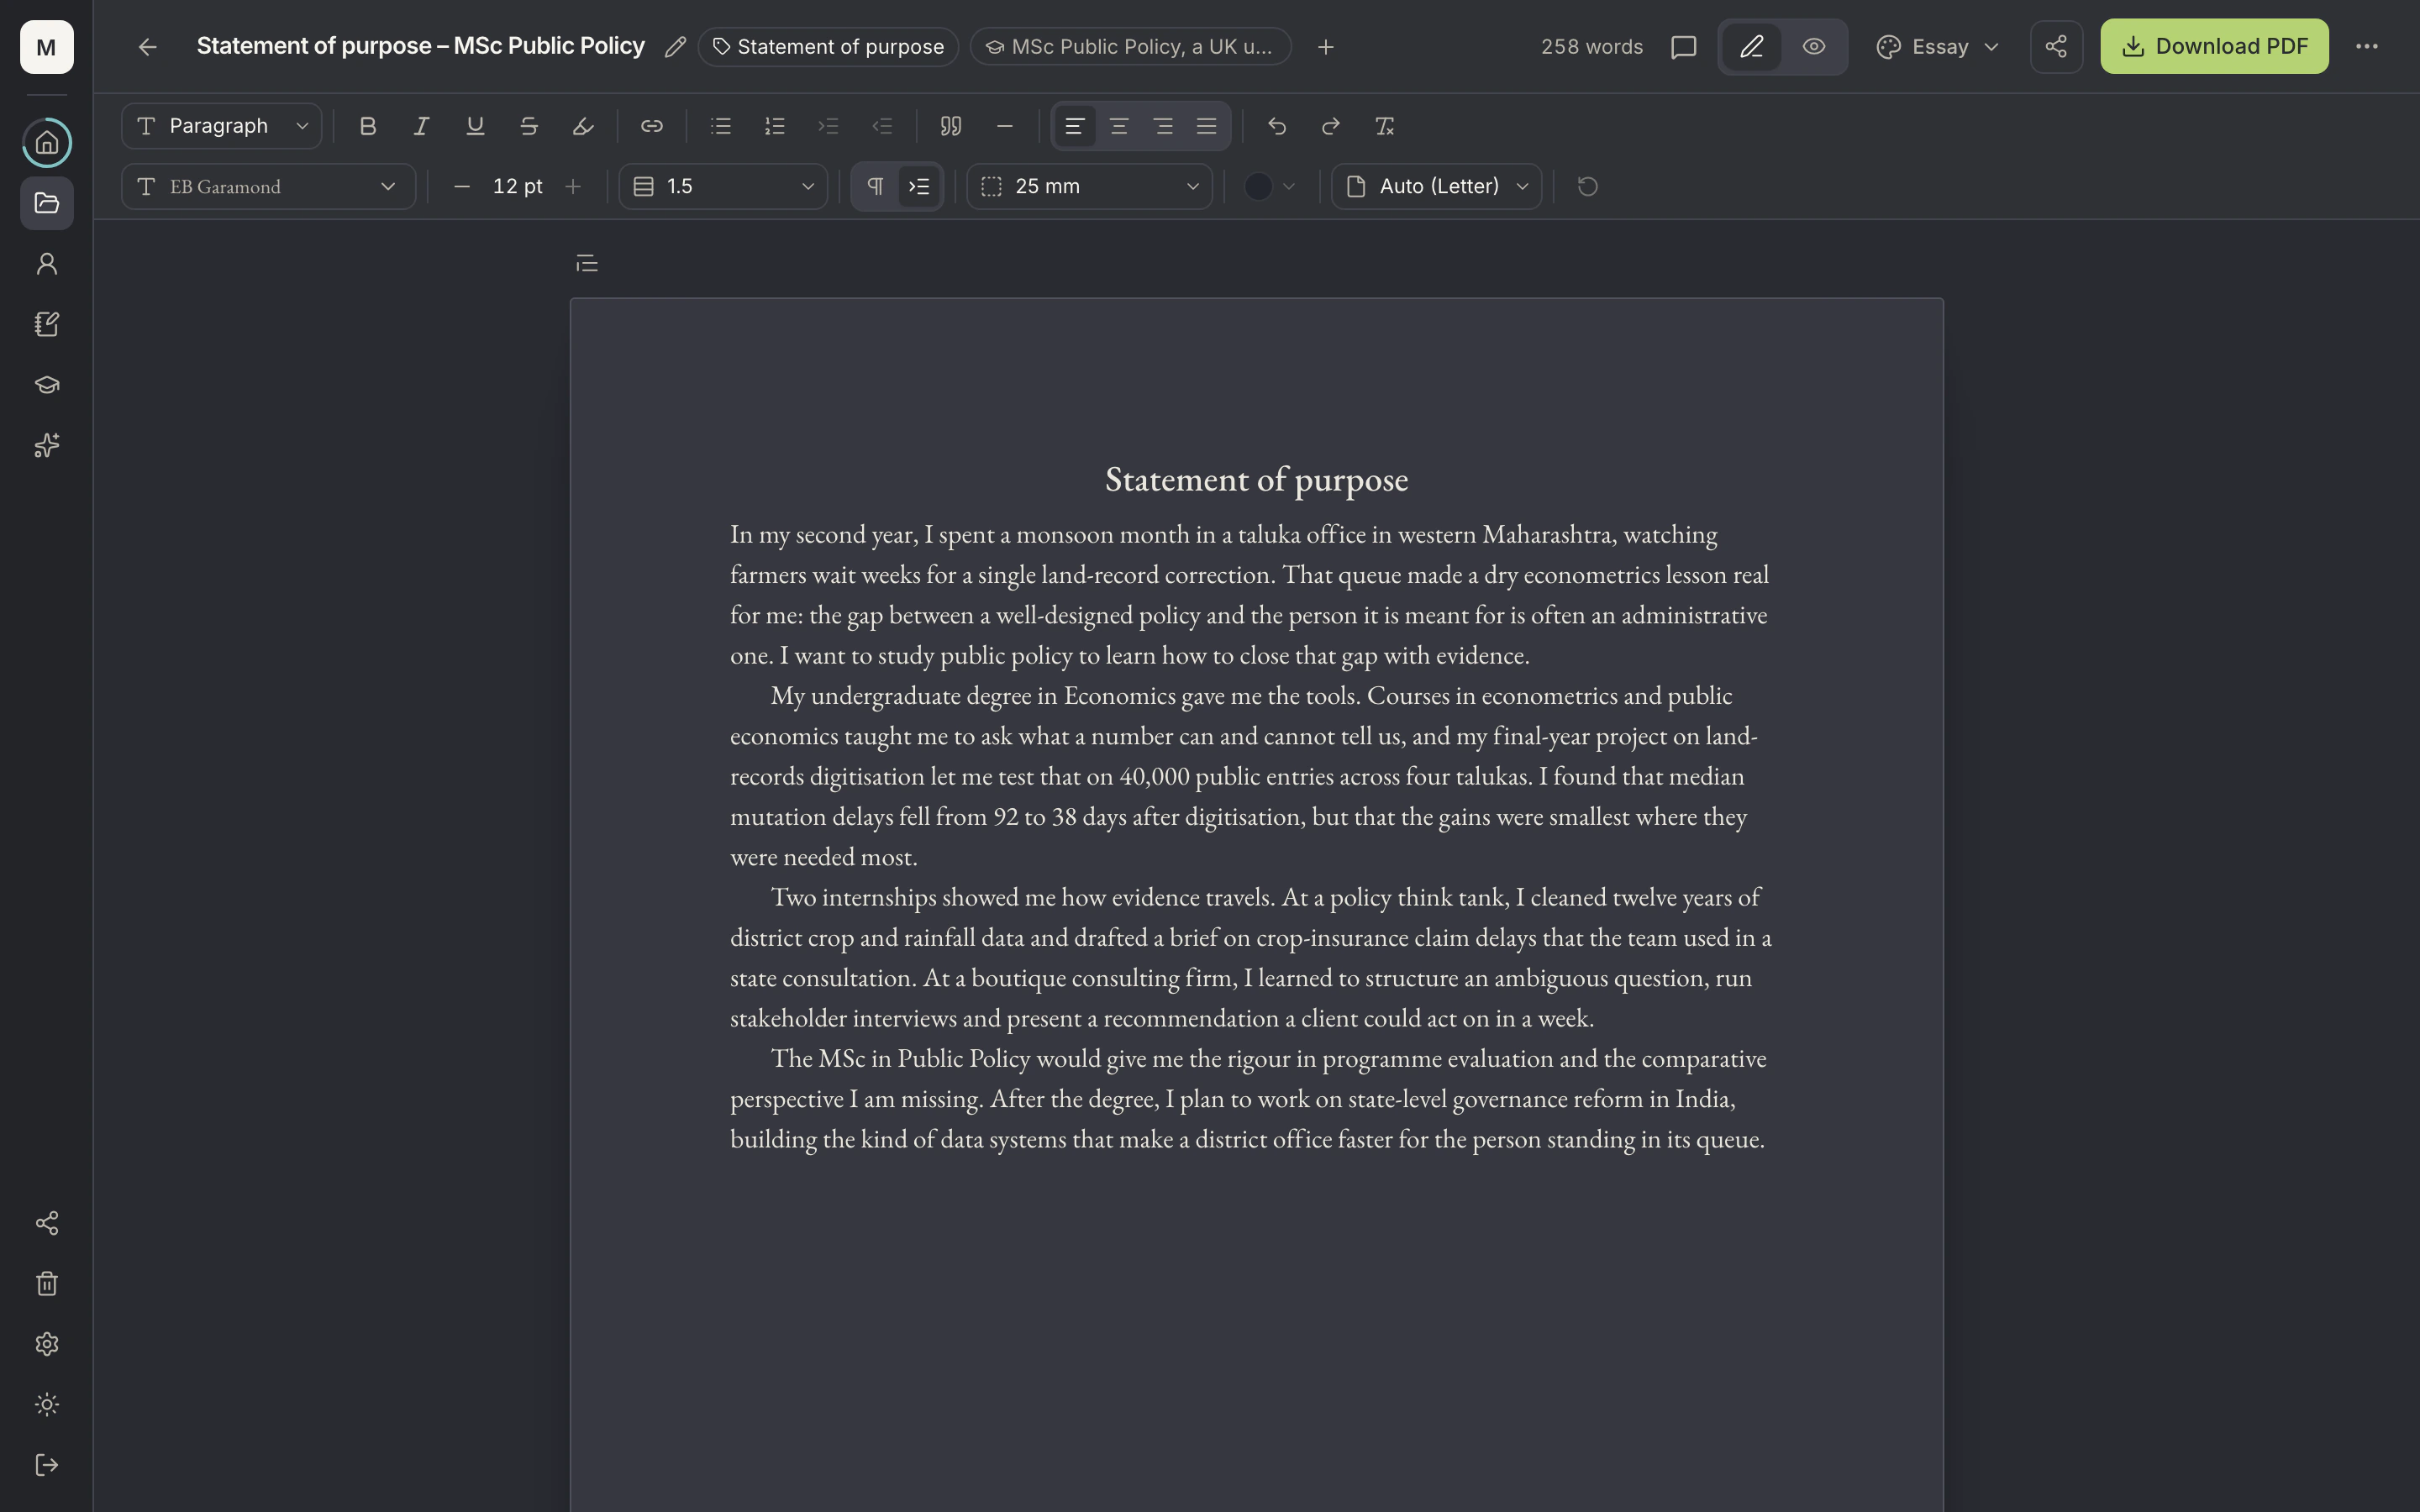Screen dimensions: 2420x1512
Task: Click the document title in header
Action: click(x=420, y=47)
